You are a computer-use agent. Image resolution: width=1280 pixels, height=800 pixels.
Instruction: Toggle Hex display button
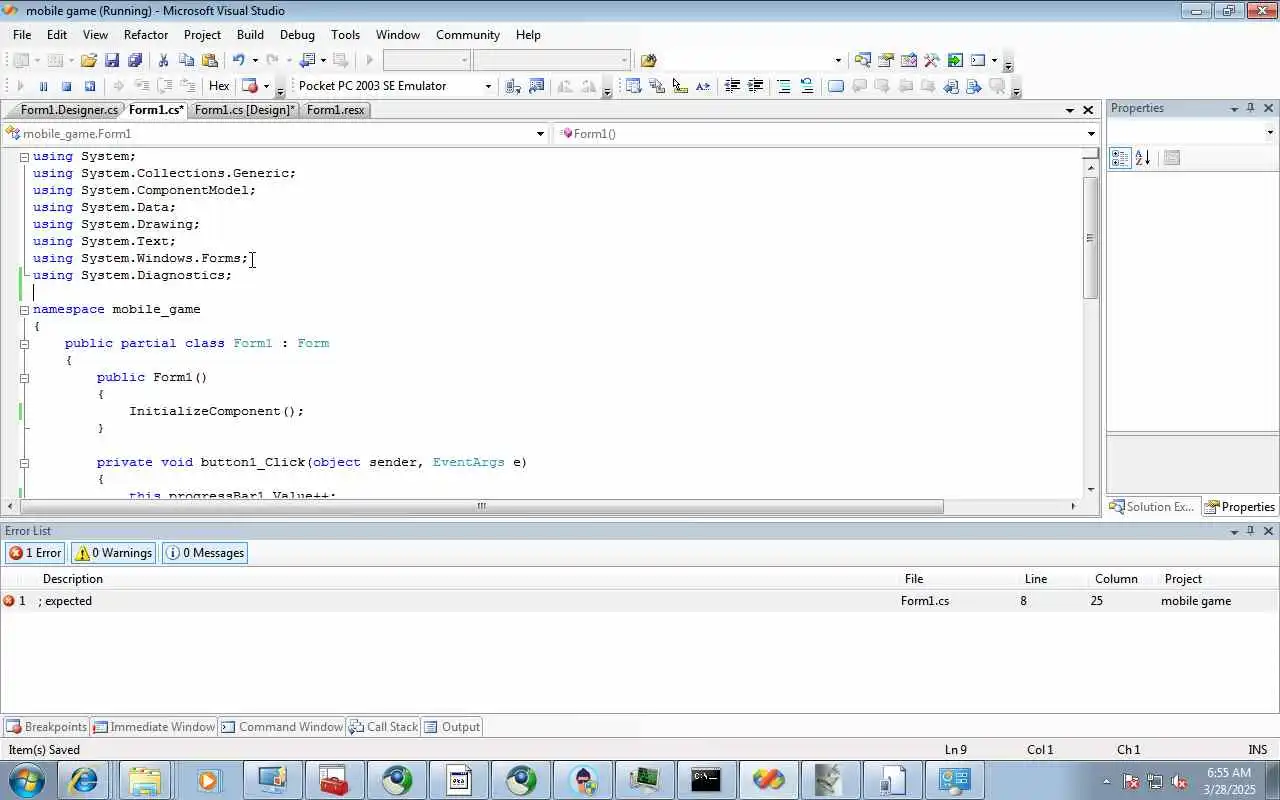pyautogui.click(x=219, y=86)
